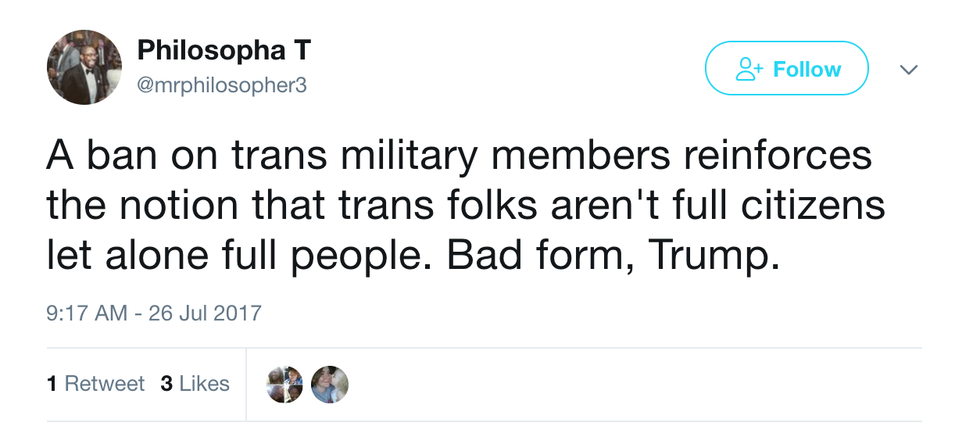This screenshot has width=980, height=430.
Task: Open Philosopha T's profile picture
Action: (x=78, y=67)
